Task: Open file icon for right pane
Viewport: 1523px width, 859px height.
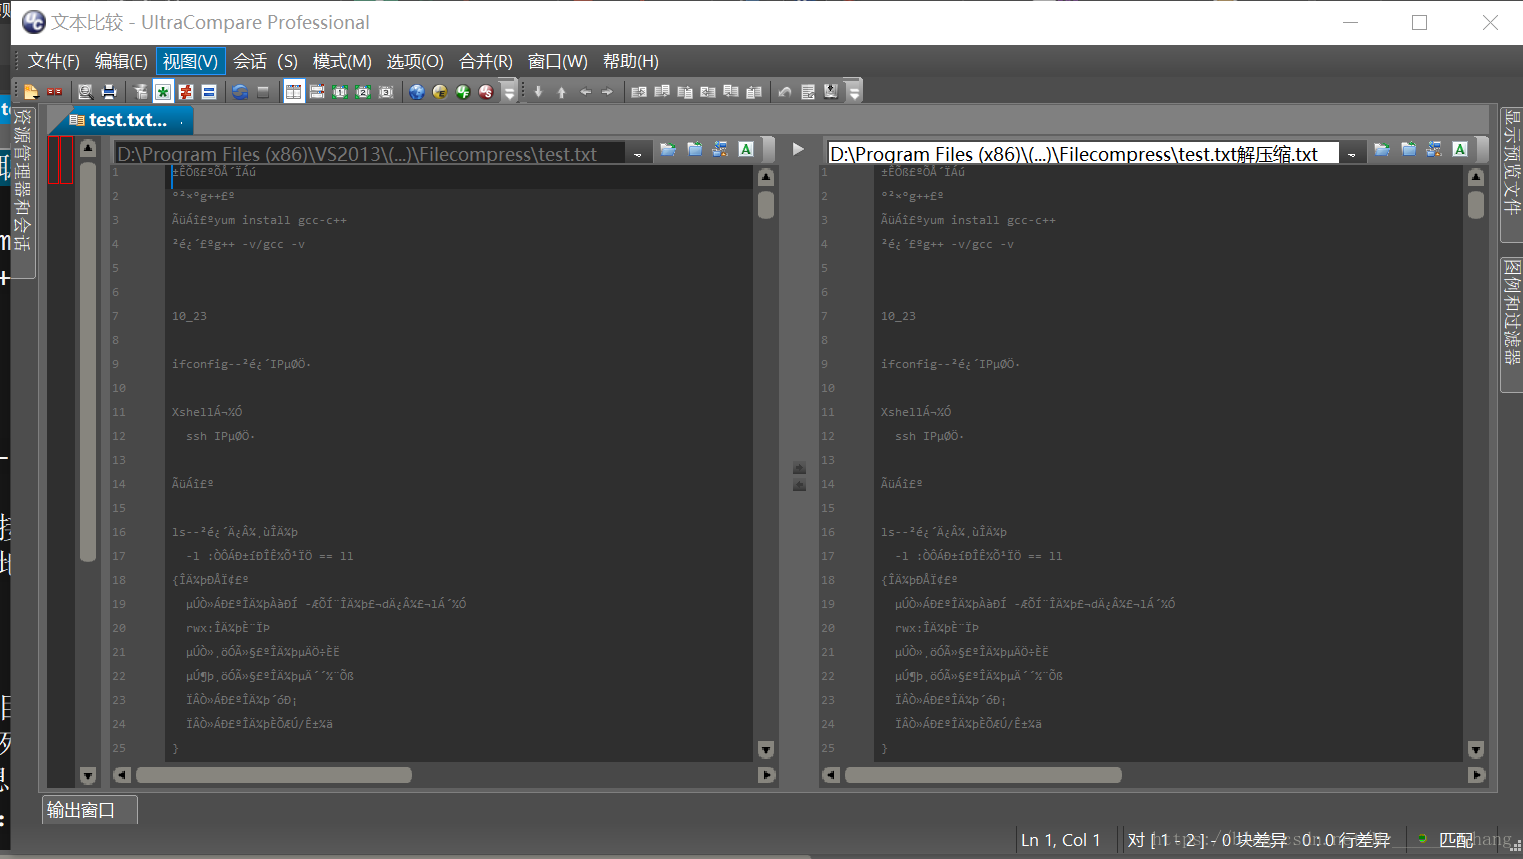Action: [x=1383, y=150]
